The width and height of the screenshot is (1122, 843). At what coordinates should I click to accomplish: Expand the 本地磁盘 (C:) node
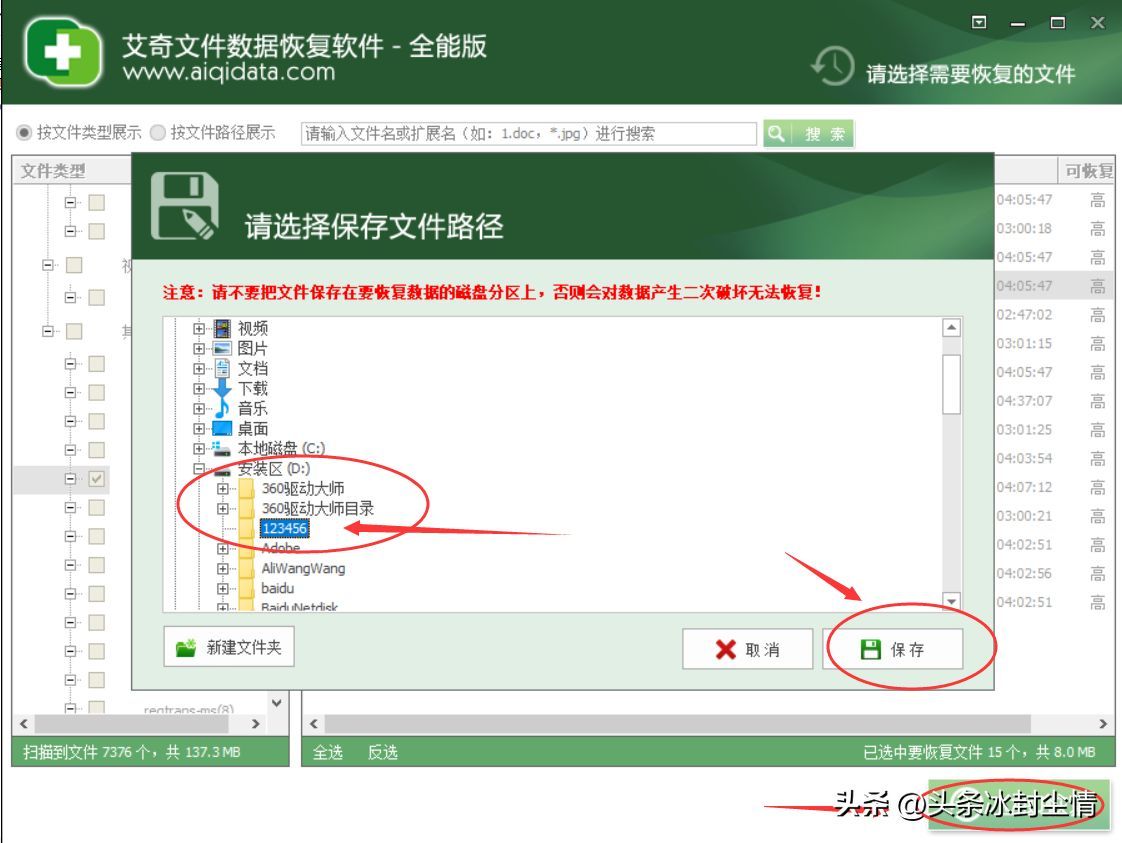tap(199, 449)
